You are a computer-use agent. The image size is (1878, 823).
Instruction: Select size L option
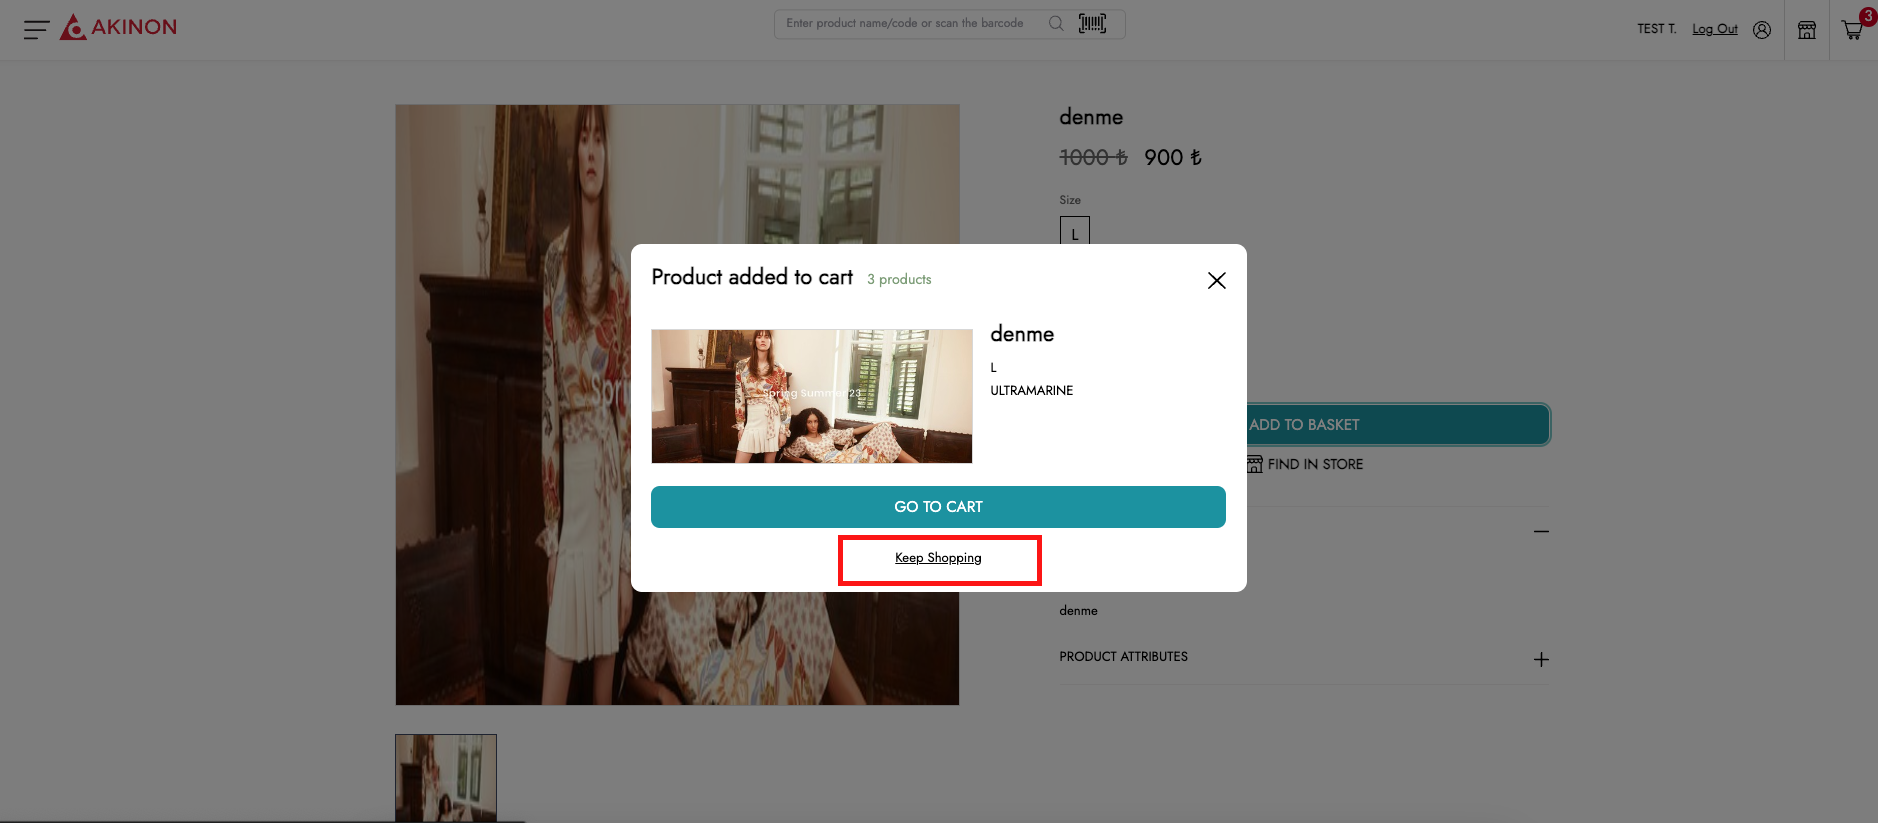click(1075, 232)
